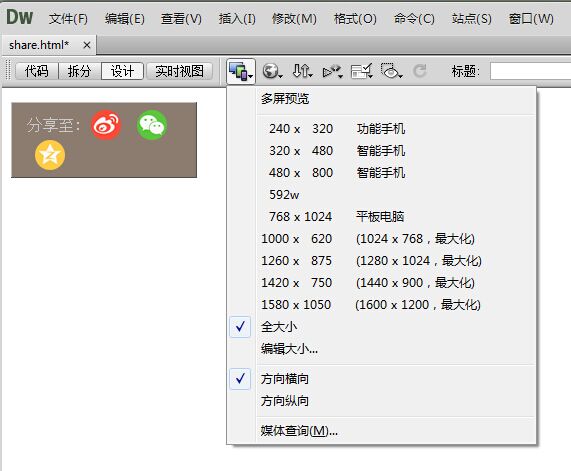Open the 文件(F) menu

(x=68, y=19)
